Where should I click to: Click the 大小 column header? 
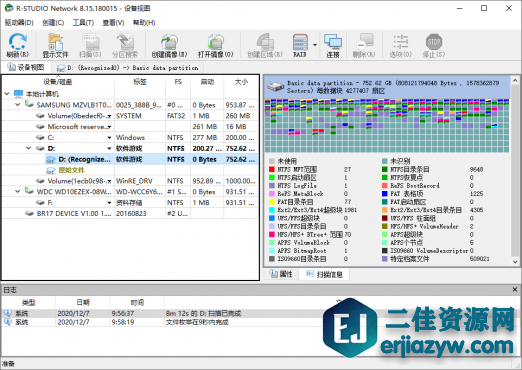[241, 82]
